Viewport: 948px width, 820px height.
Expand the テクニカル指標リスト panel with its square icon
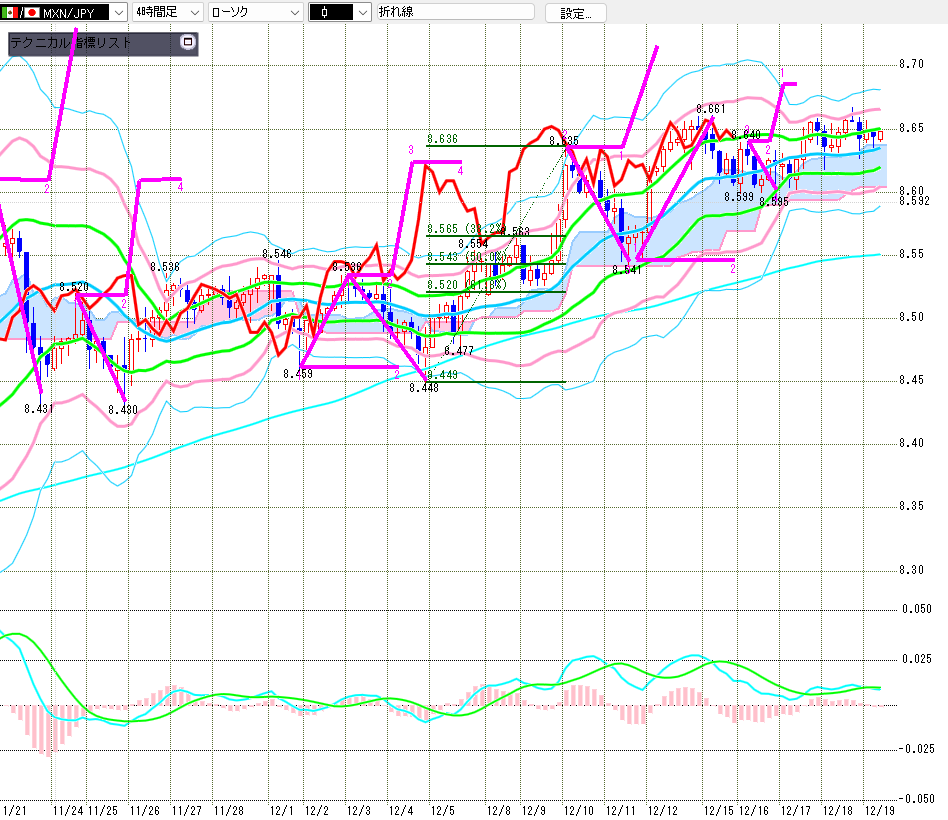point(187,43)
